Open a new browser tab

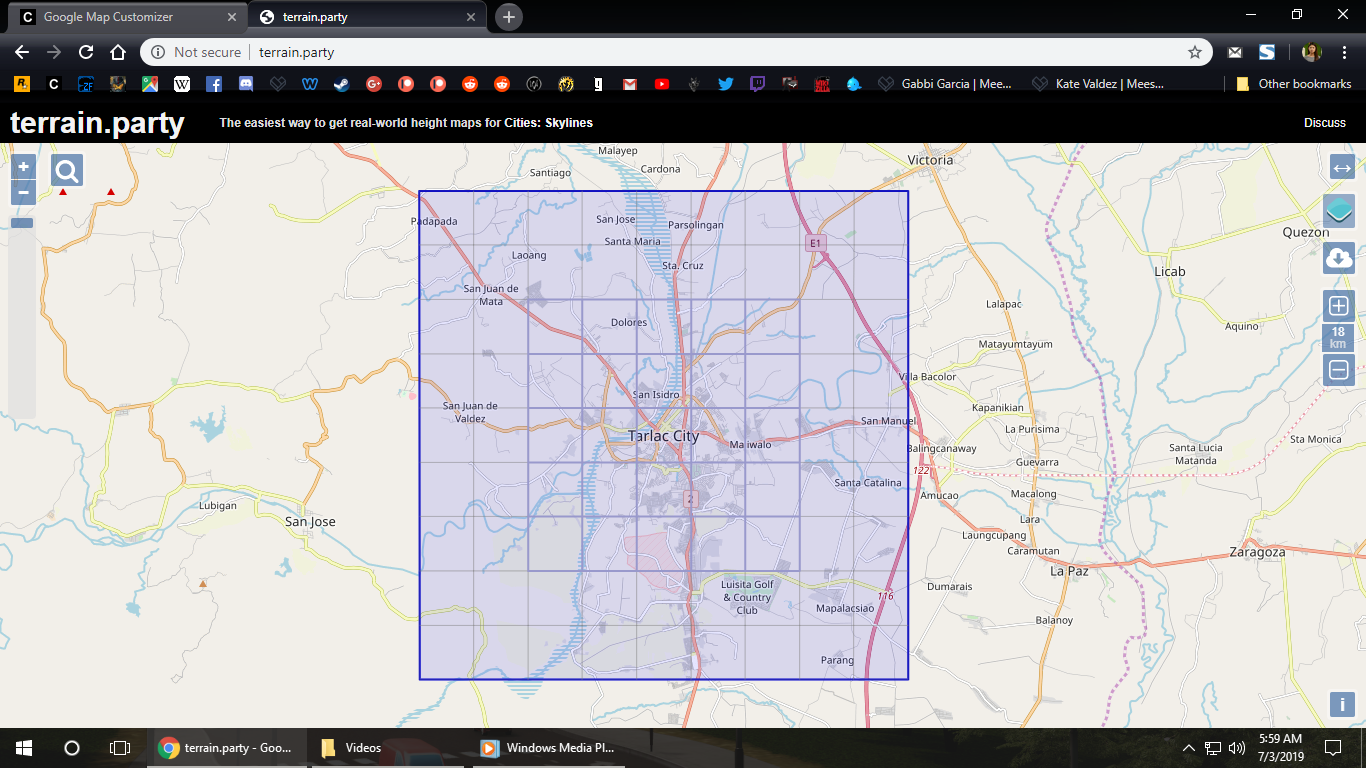(x=509, y=17)
